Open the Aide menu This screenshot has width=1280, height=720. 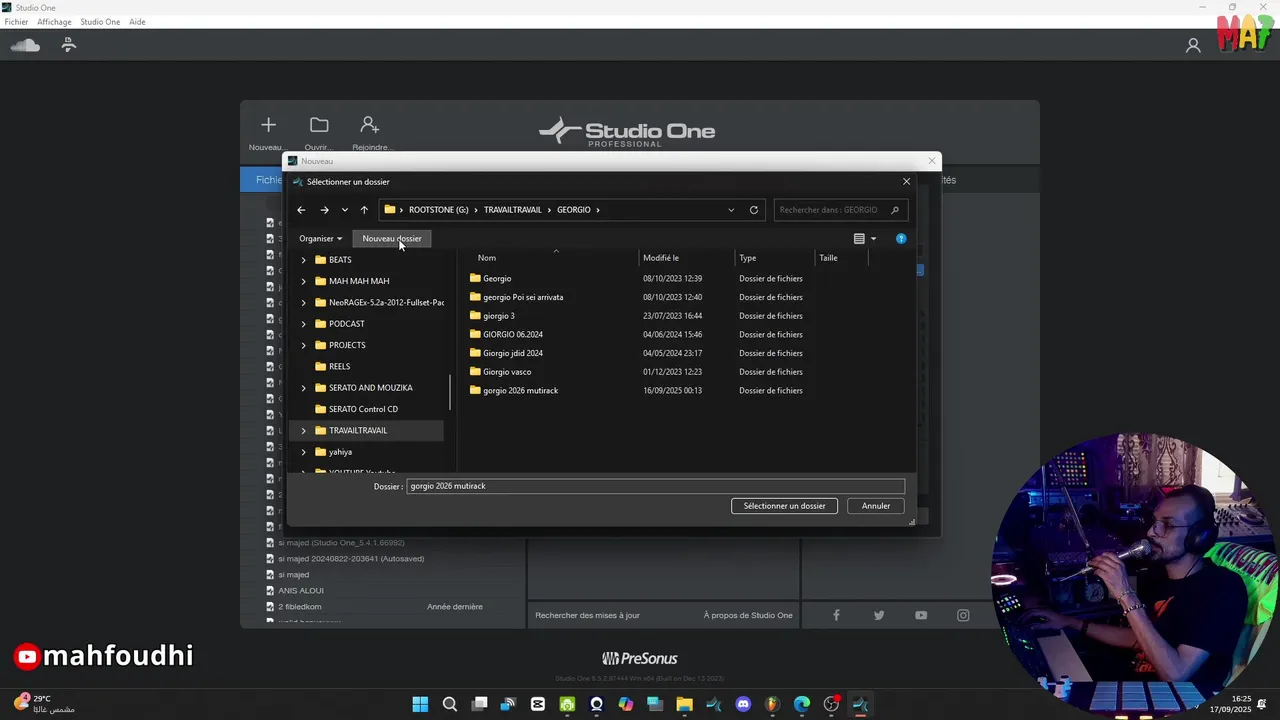tap(137, 22)
